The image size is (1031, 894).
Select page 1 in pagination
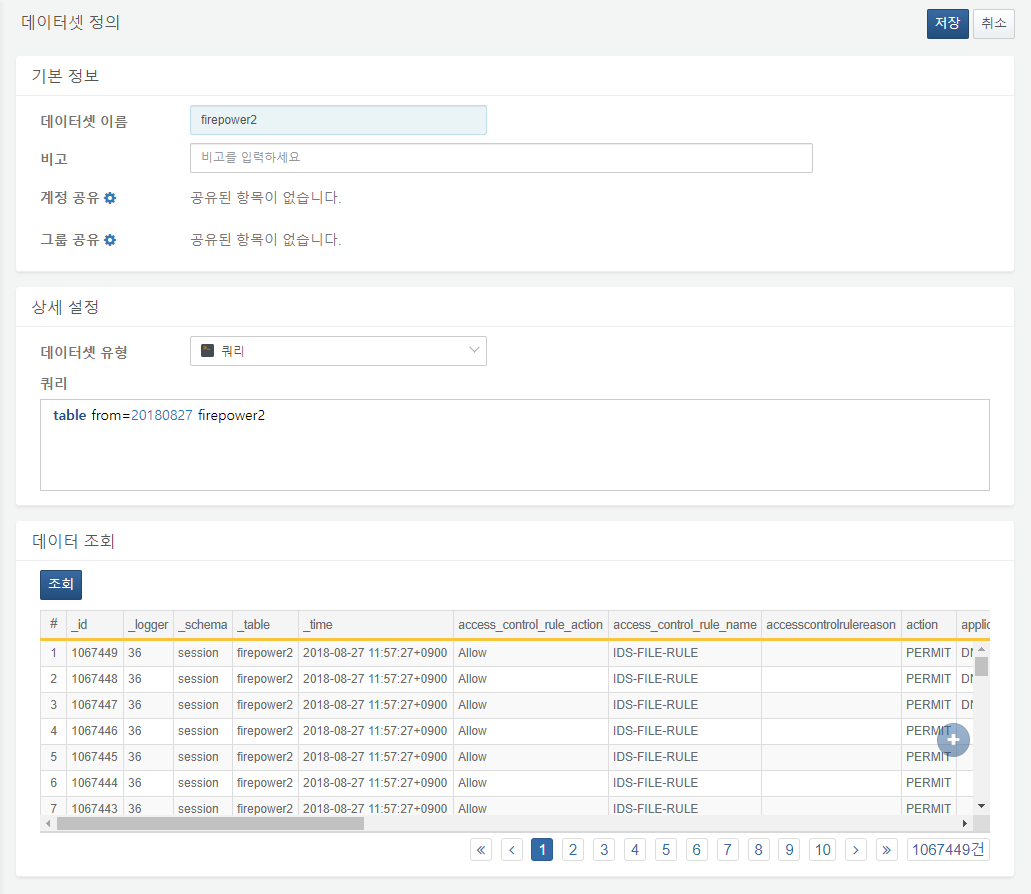(x=542, y=850)
